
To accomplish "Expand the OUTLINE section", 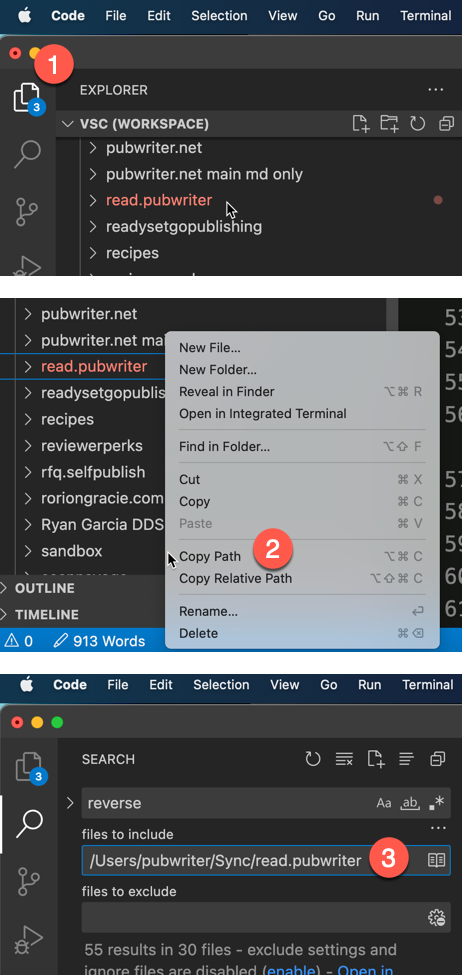I will click(39, 588).
